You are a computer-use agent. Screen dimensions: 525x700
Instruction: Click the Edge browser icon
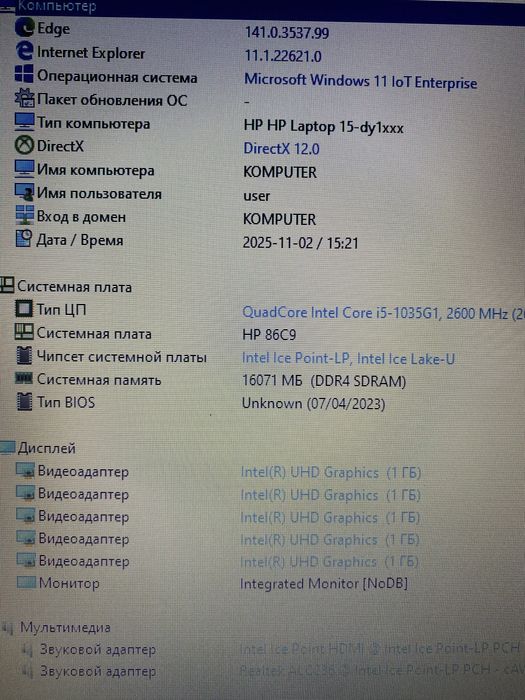click(x=24, y=28)
